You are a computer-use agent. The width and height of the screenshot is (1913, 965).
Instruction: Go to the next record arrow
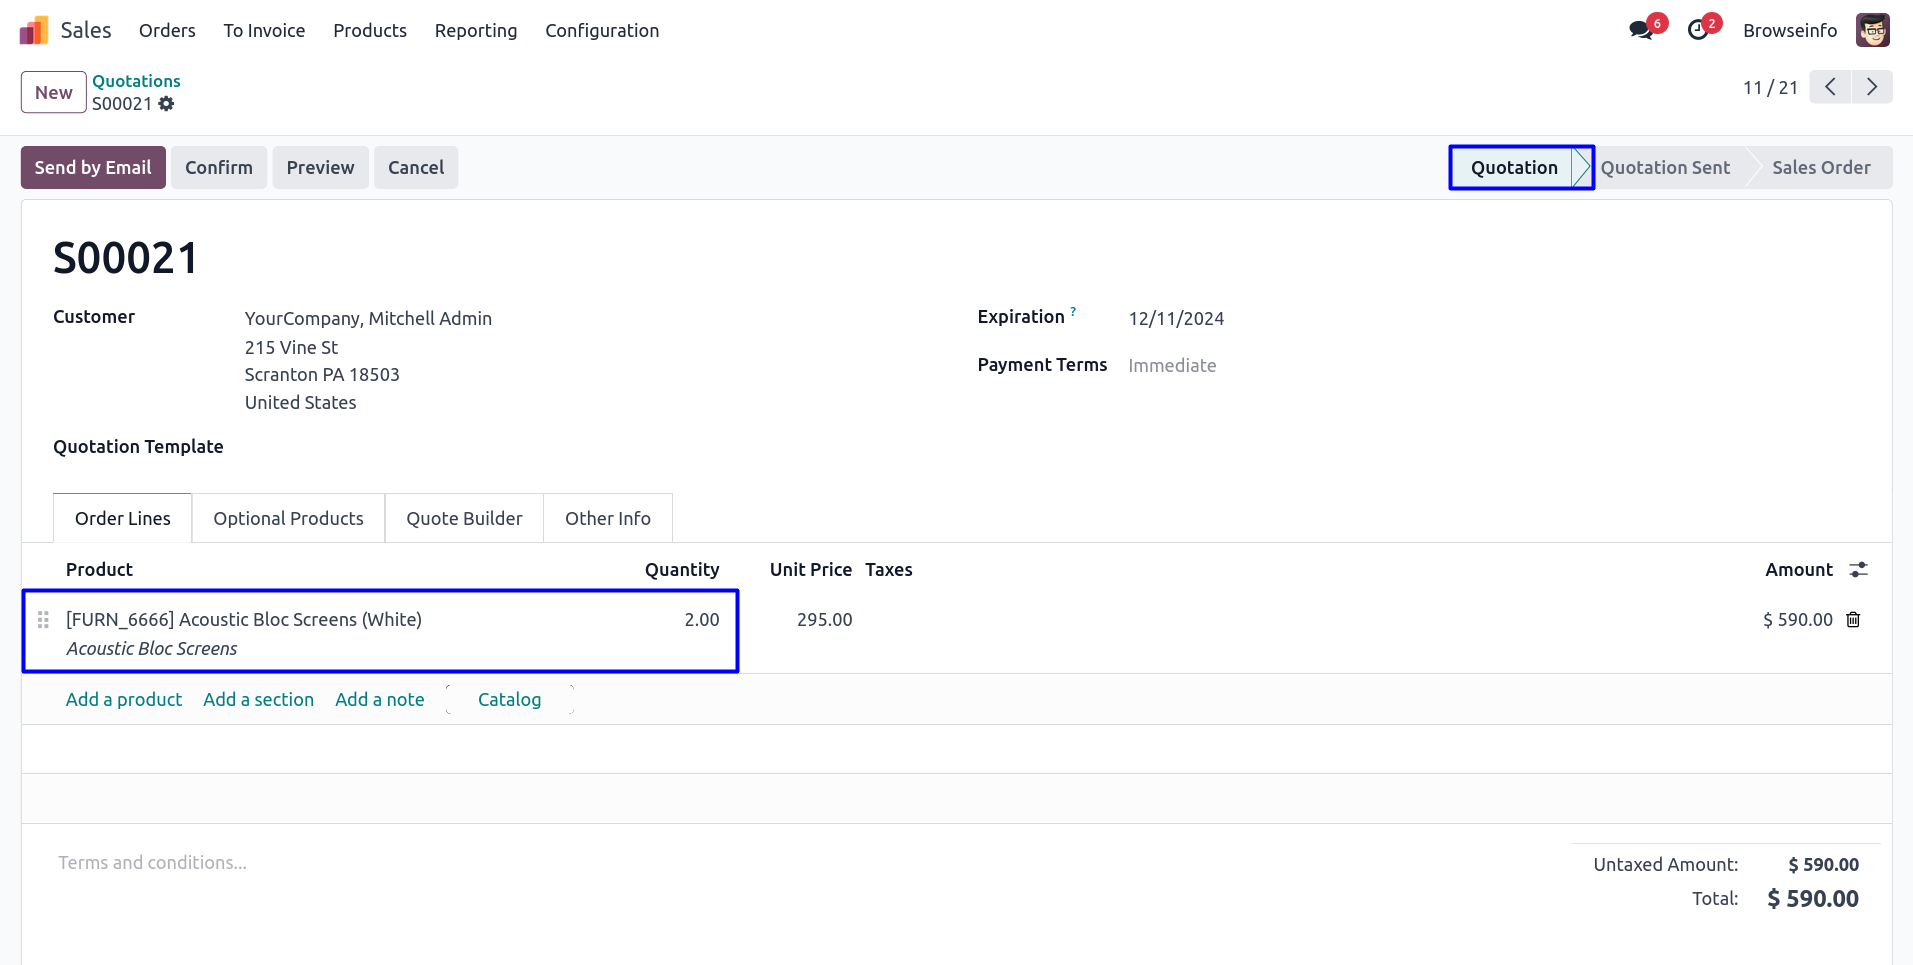1871,87
